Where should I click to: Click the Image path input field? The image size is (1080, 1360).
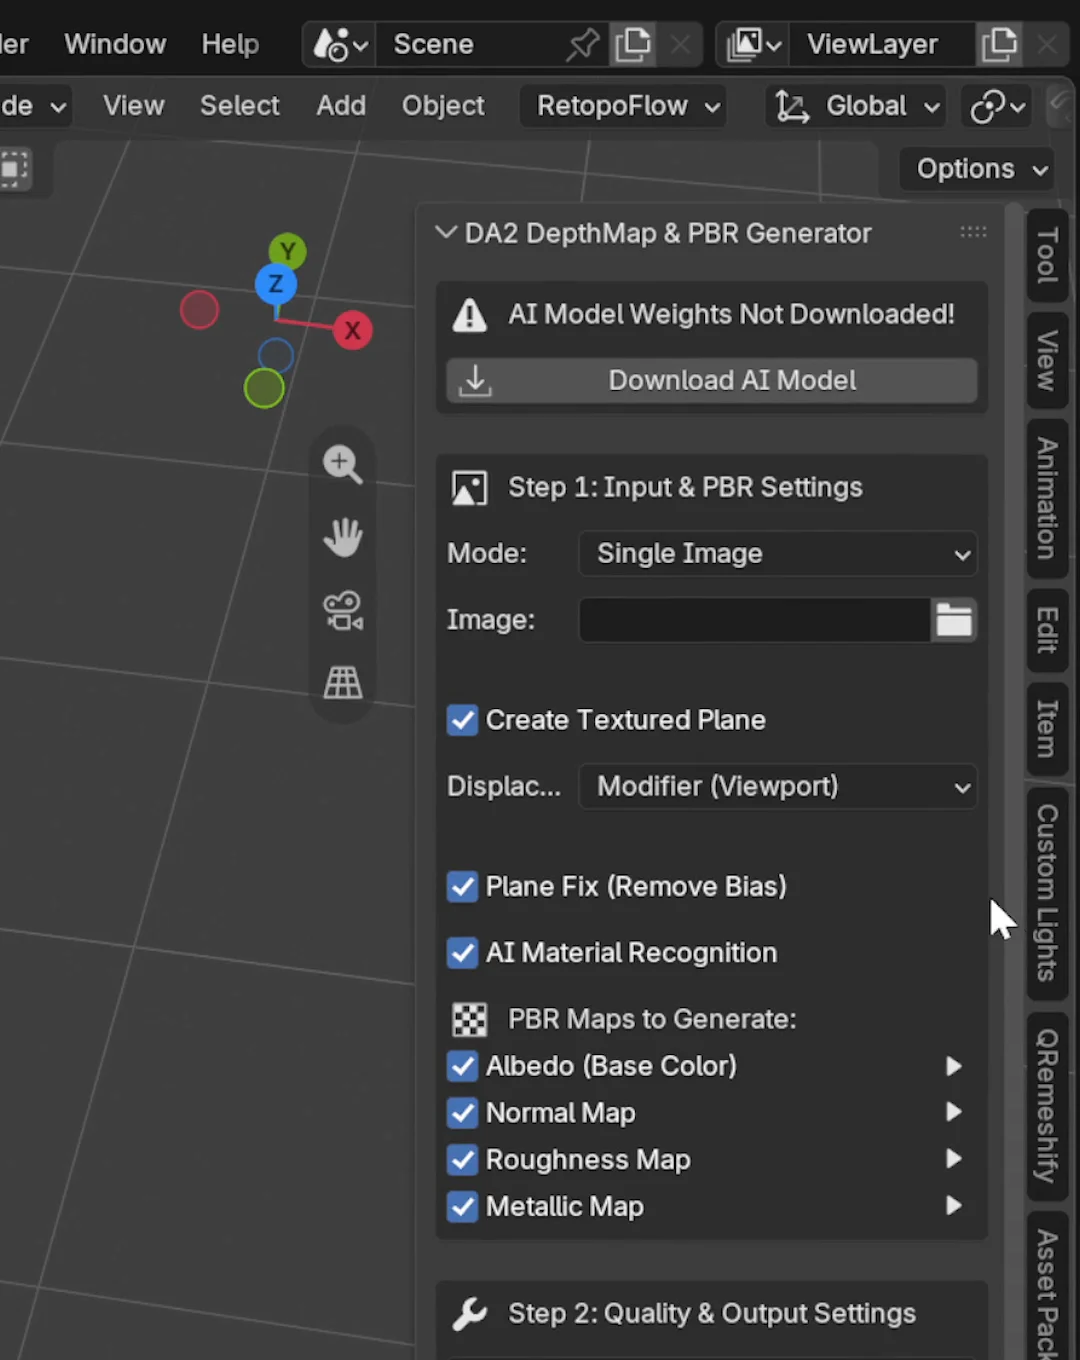point(755,620)
